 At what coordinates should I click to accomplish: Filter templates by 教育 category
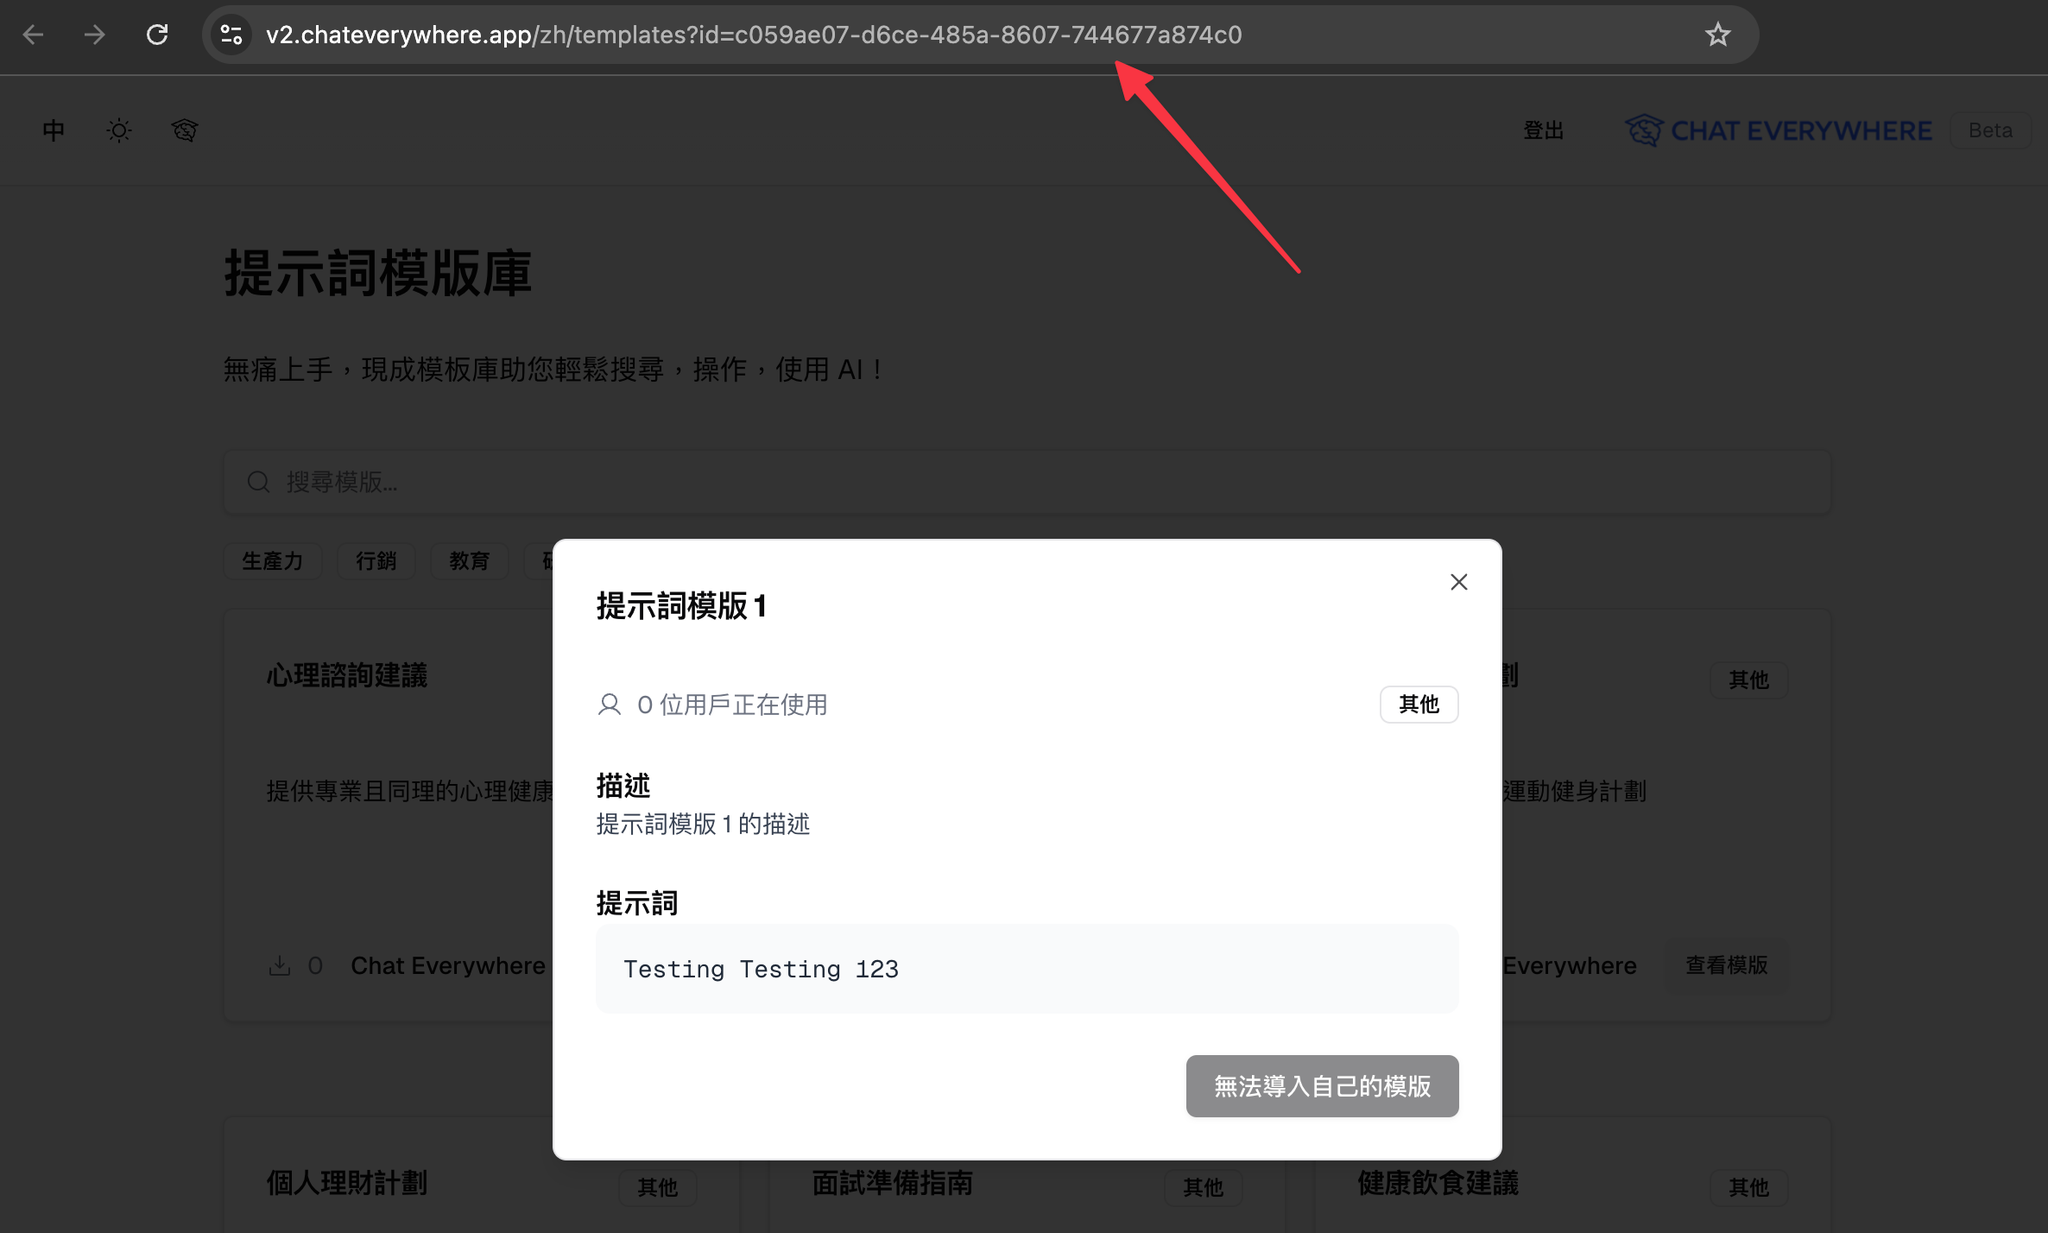[469, 561]
